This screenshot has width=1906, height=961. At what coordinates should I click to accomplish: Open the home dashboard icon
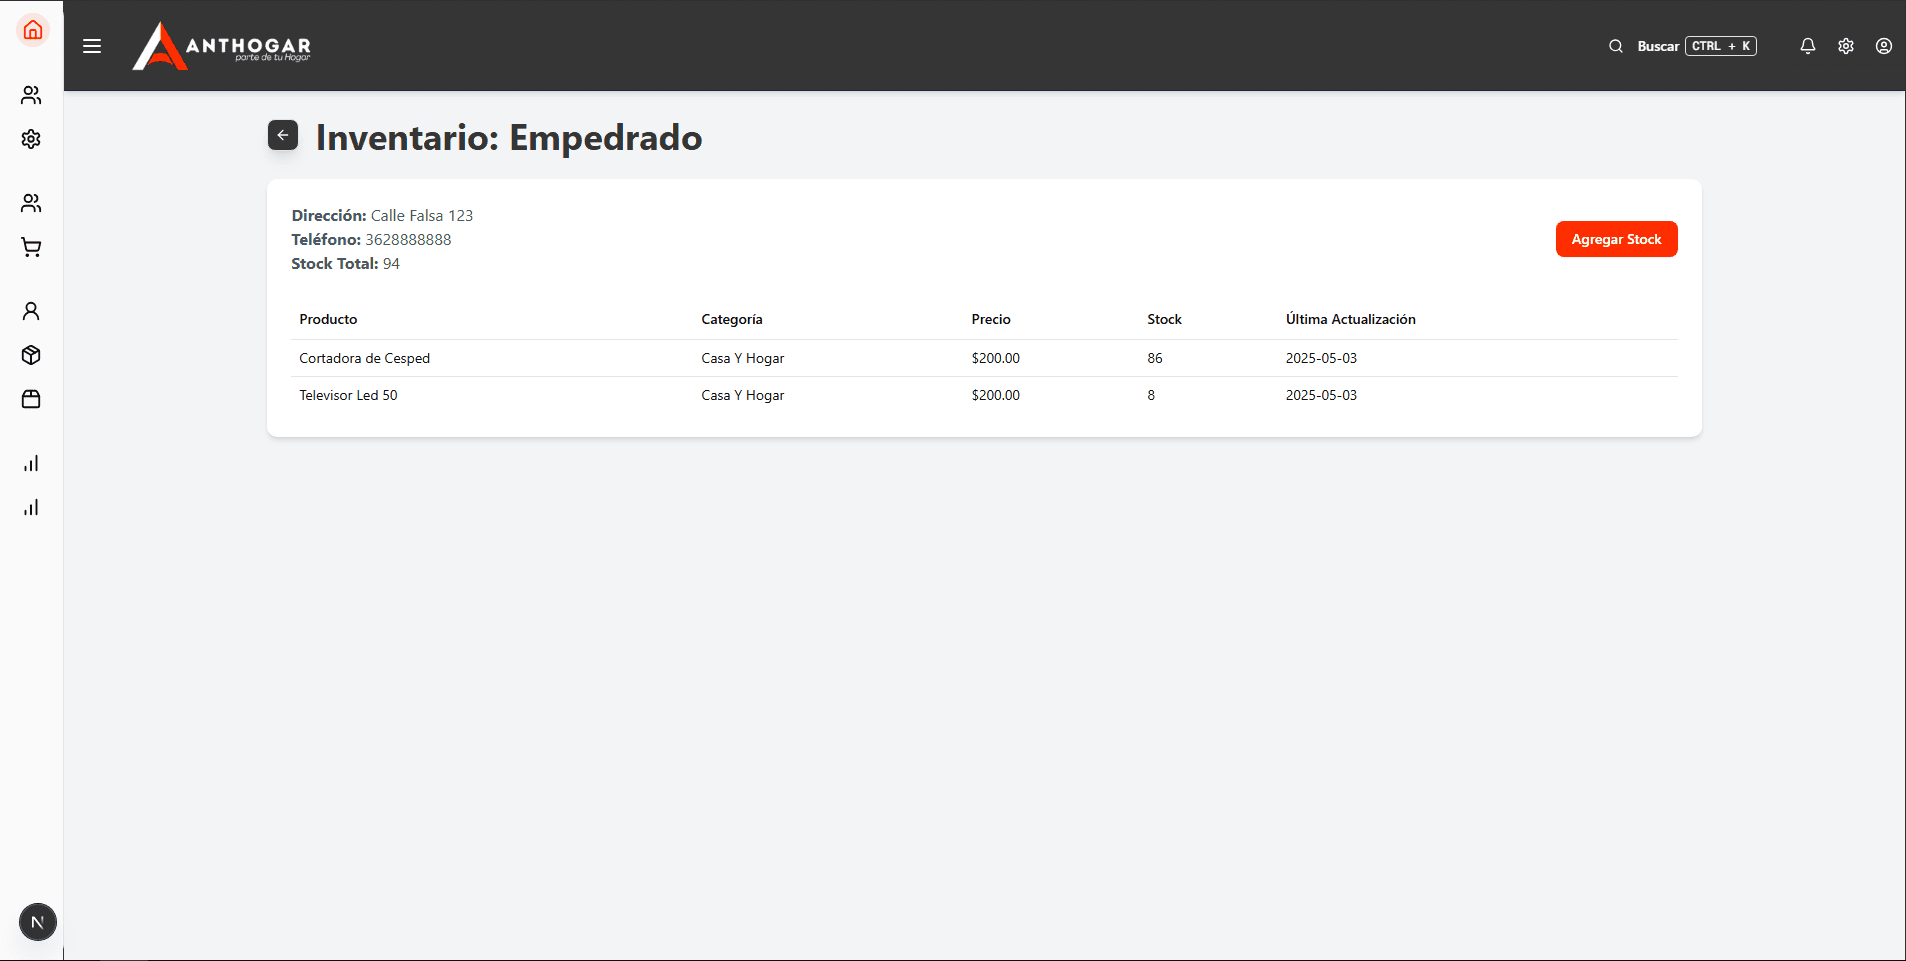[32, 30]
